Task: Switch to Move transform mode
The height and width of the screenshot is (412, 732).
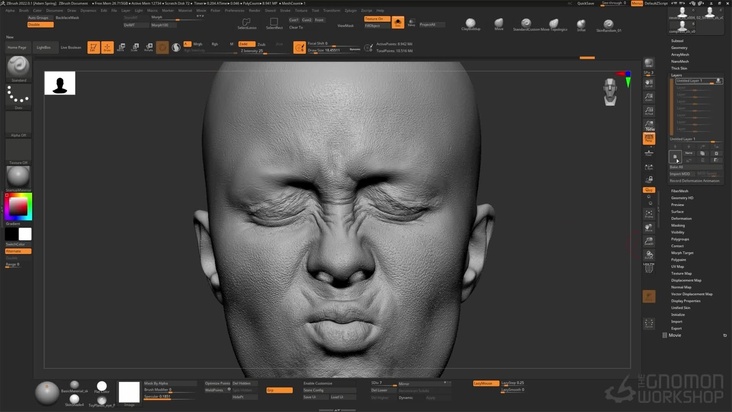Action: pyautogui.click(x=121, y=47)
